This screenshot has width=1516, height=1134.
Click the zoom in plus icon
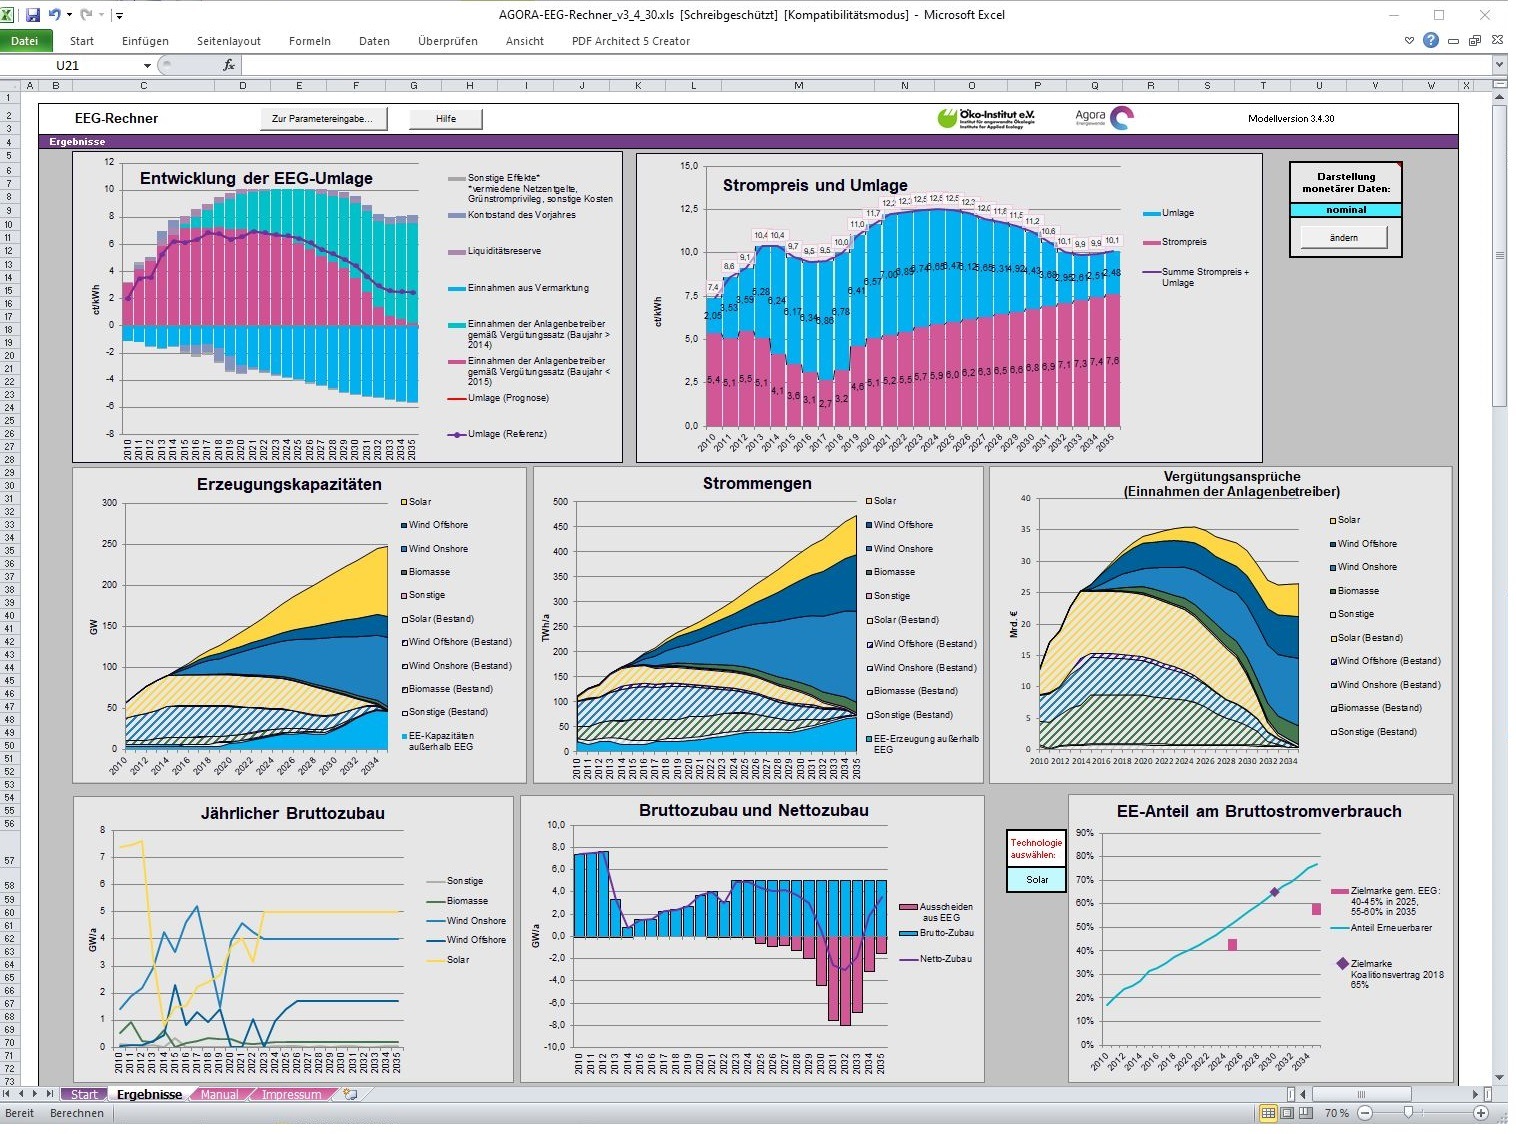[1481, 1113]
